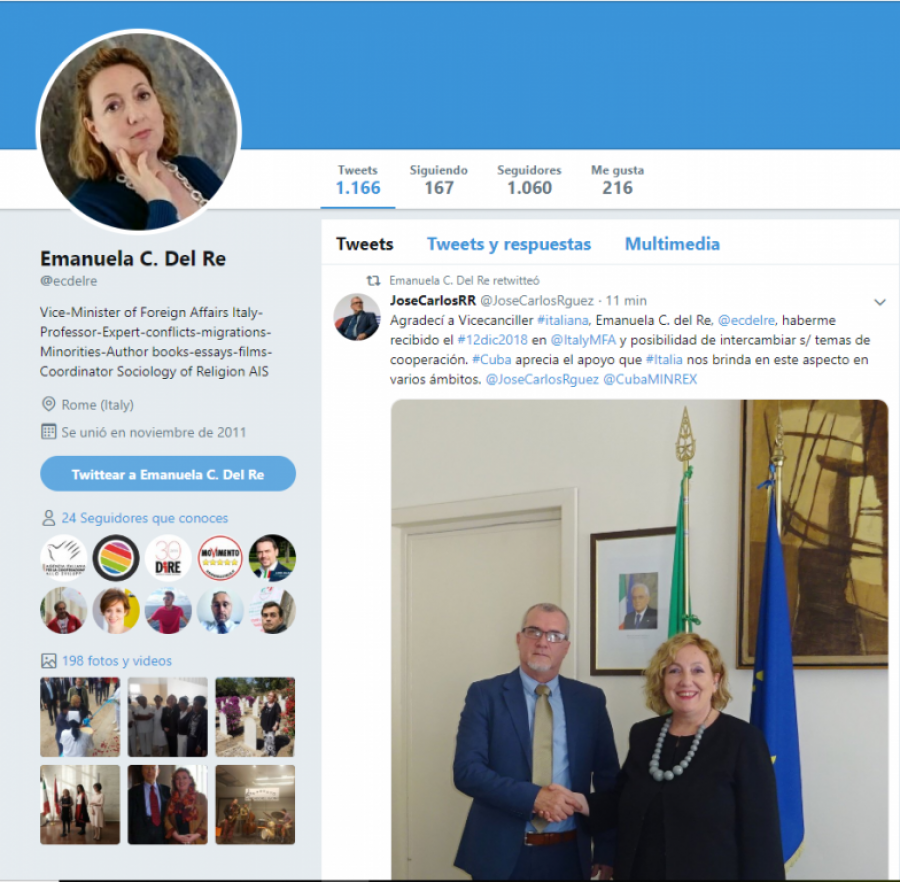Expand the tweet options chevron menu
Viewport: 900px width, 882px height.
tap(879, 302)
